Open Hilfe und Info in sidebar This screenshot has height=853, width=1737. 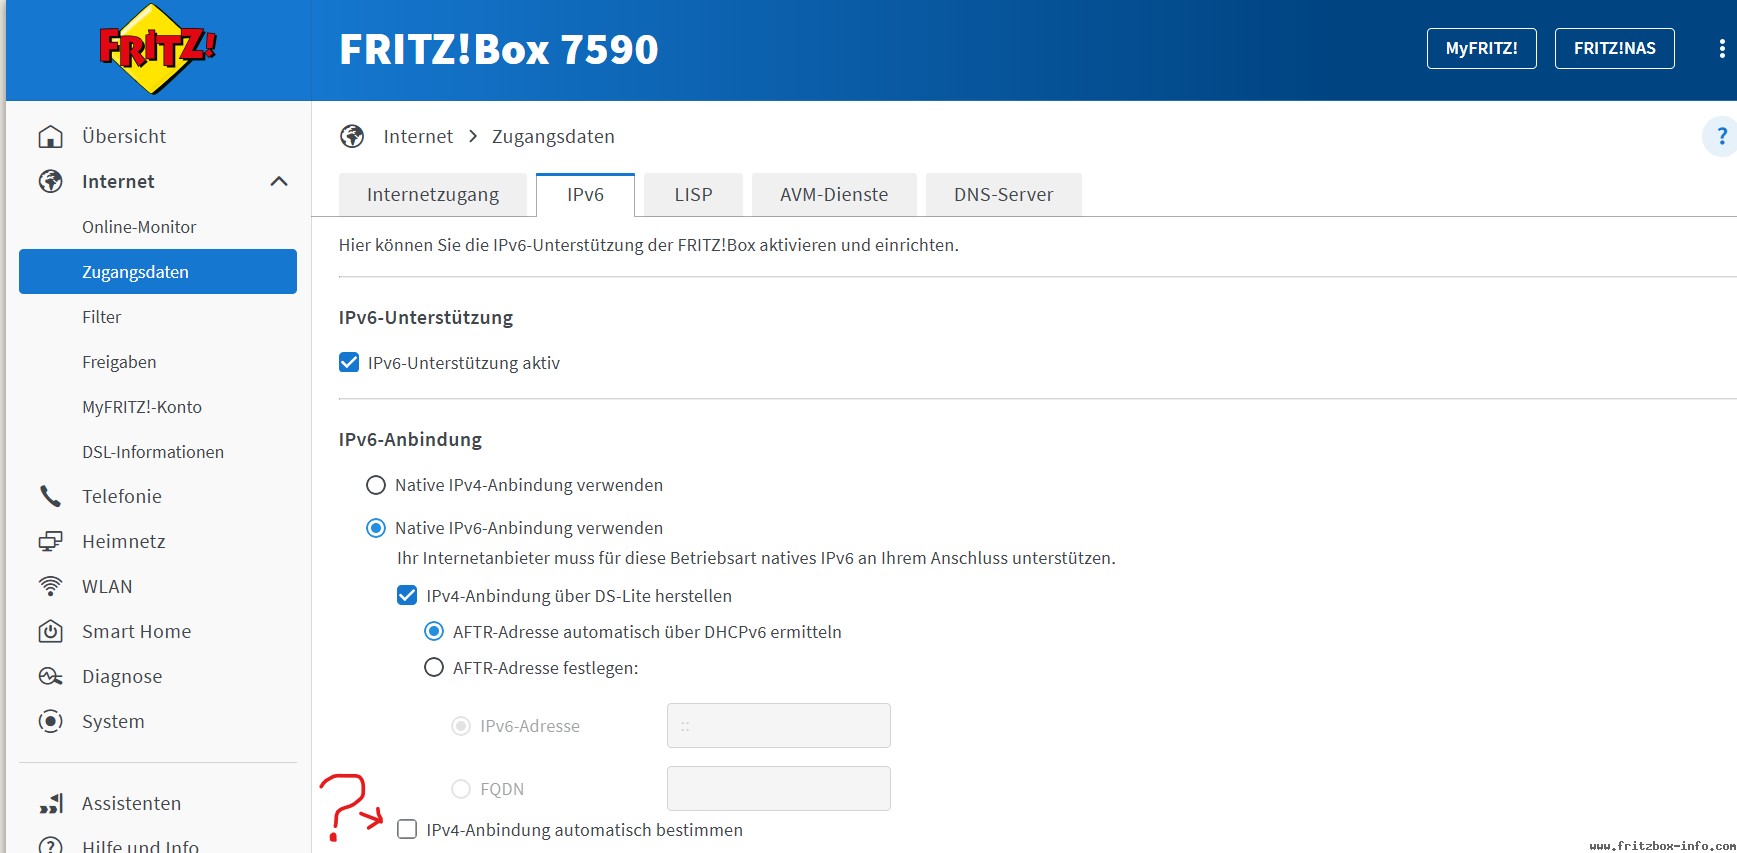click(140, 845)
